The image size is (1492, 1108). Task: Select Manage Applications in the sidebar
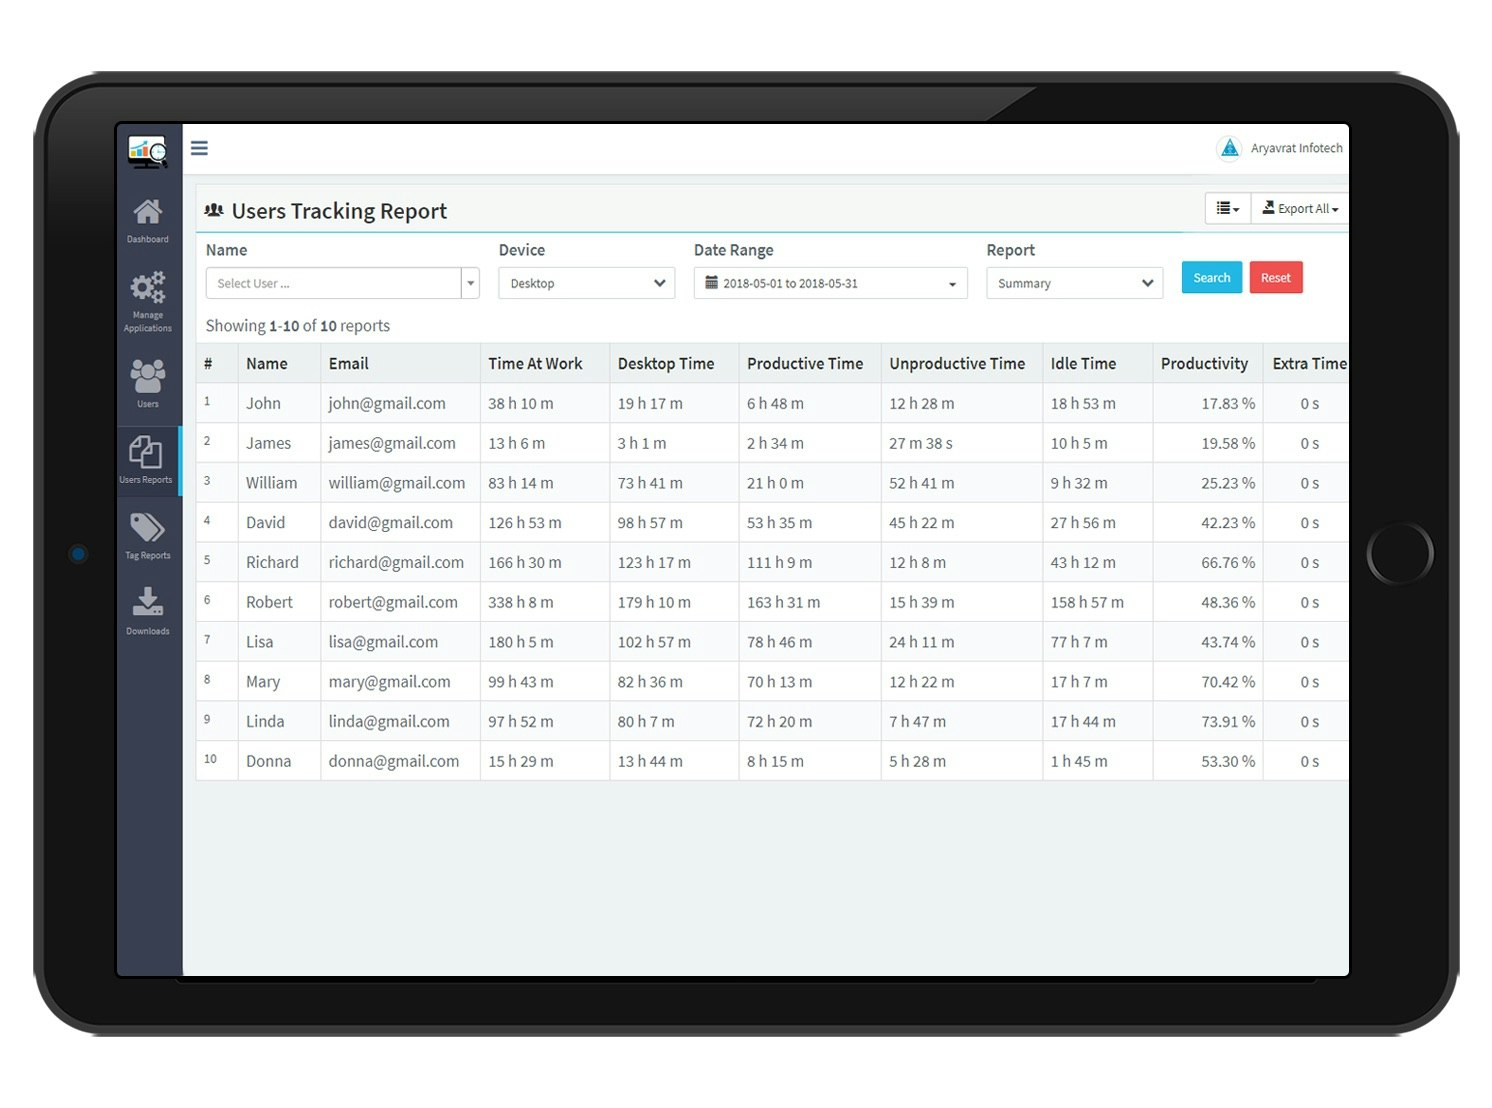click(x=147, y=292)
